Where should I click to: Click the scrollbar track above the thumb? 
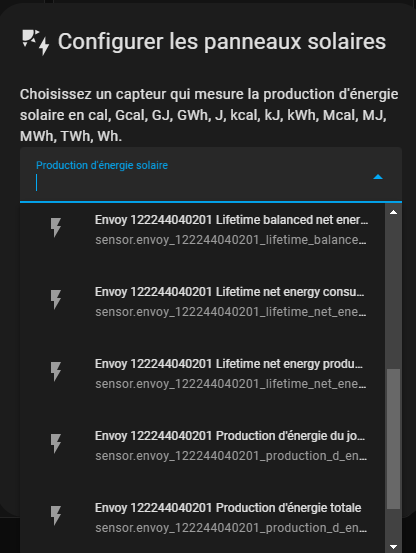[393, 293]
